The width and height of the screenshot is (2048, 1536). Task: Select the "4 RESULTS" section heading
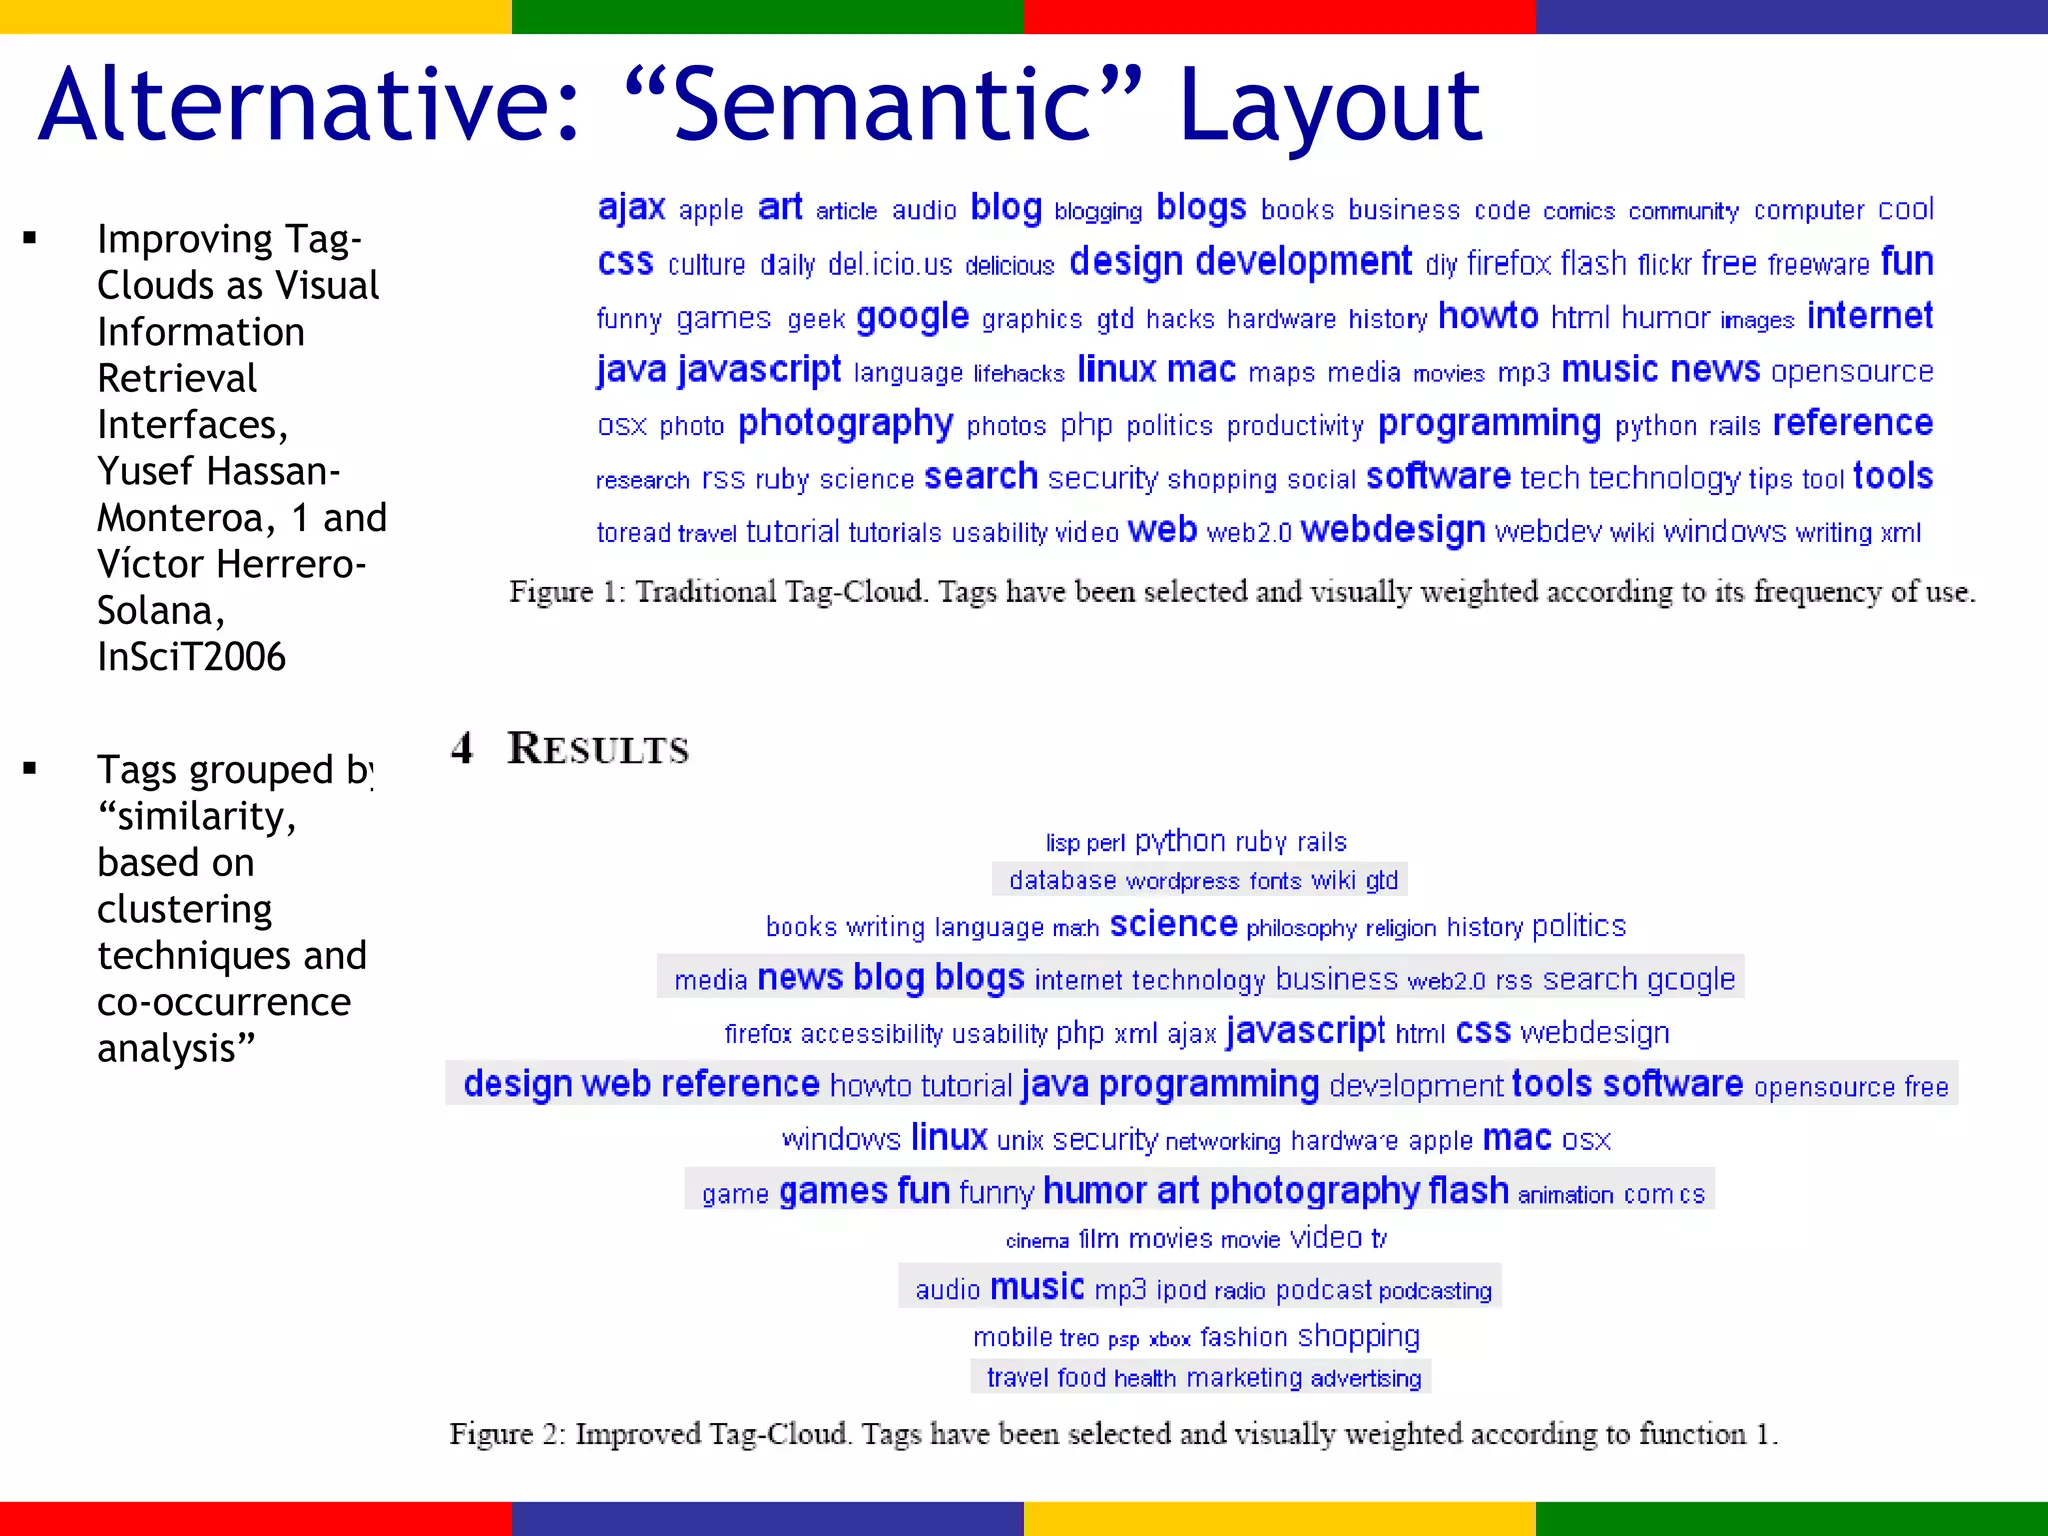pyautogui.click(x=570, y=748)
